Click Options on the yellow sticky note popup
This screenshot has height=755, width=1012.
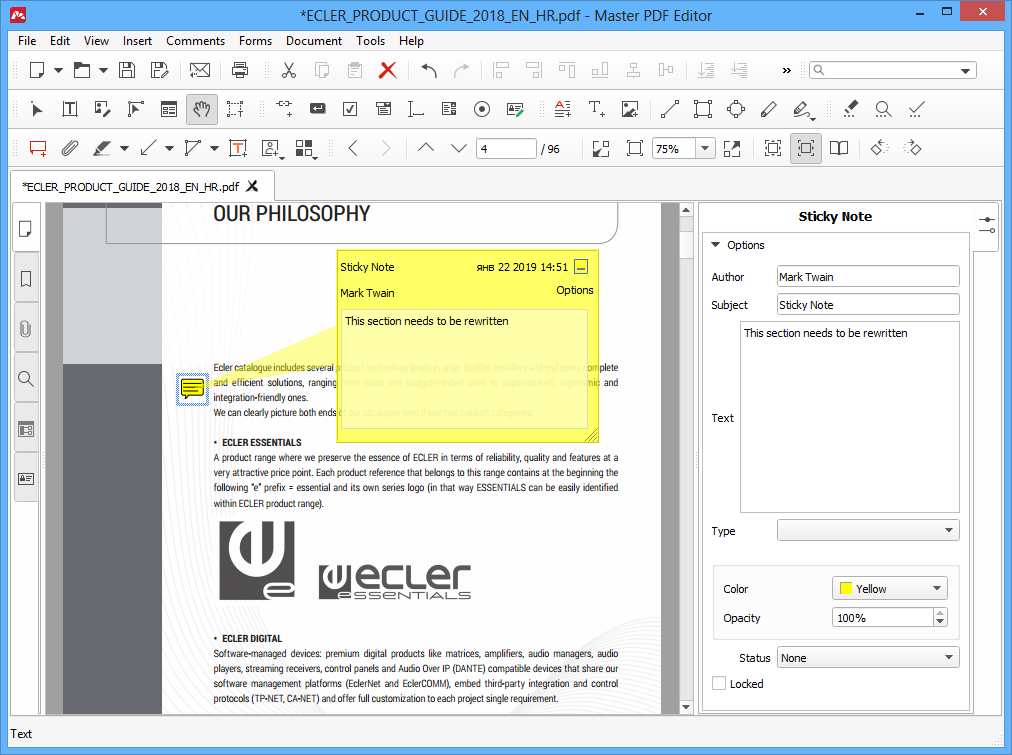[575, 289]
